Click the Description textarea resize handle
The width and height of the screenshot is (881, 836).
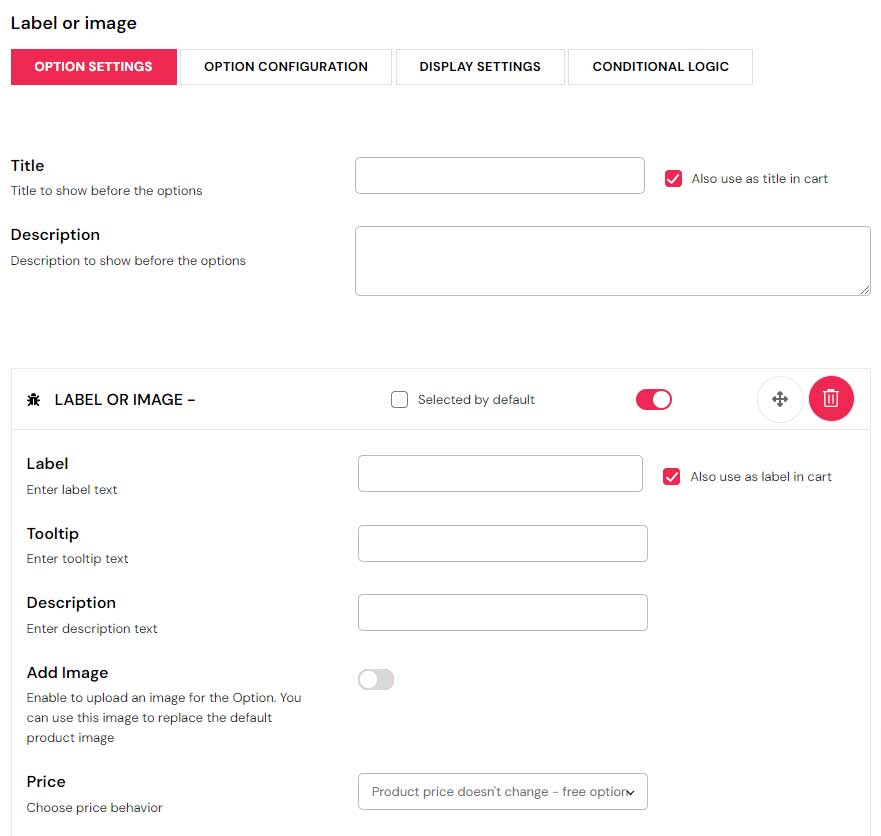tap(865, 290)
